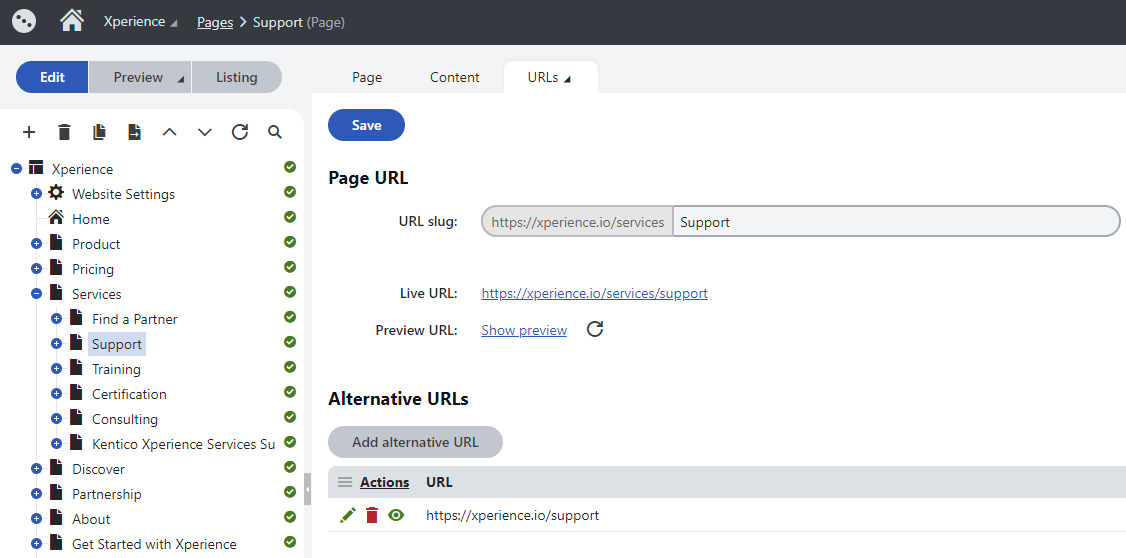Click the Xperience root site icon
This screenshot has width=1126, height=558.
click(x=36, y=168)
